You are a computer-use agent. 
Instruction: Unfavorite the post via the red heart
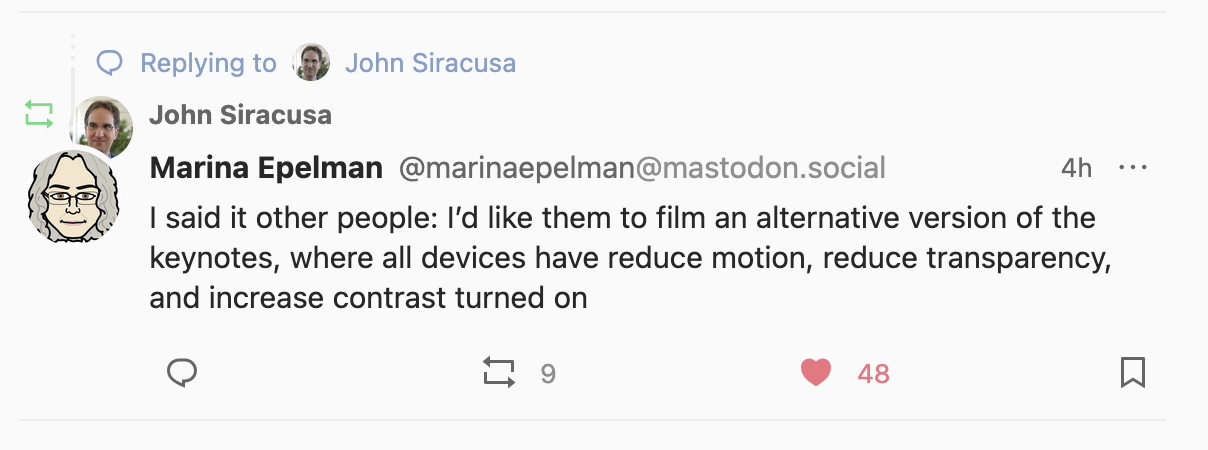[x=816, y=373]
